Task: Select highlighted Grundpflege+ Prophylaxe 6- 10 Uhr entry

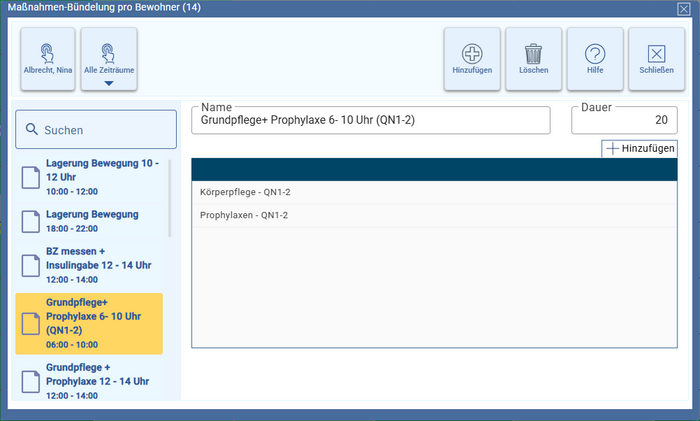Action: (97, 322)
